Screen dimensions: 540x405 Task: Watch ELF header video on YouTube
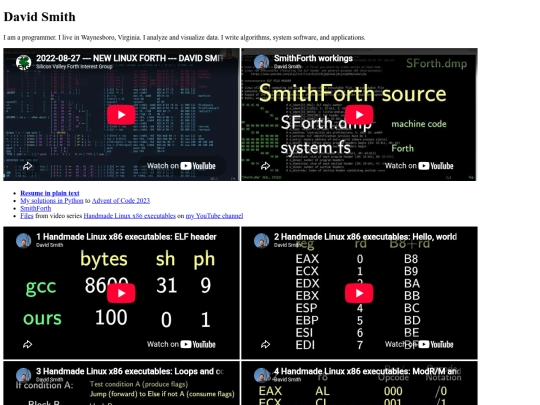pos(181,344)
